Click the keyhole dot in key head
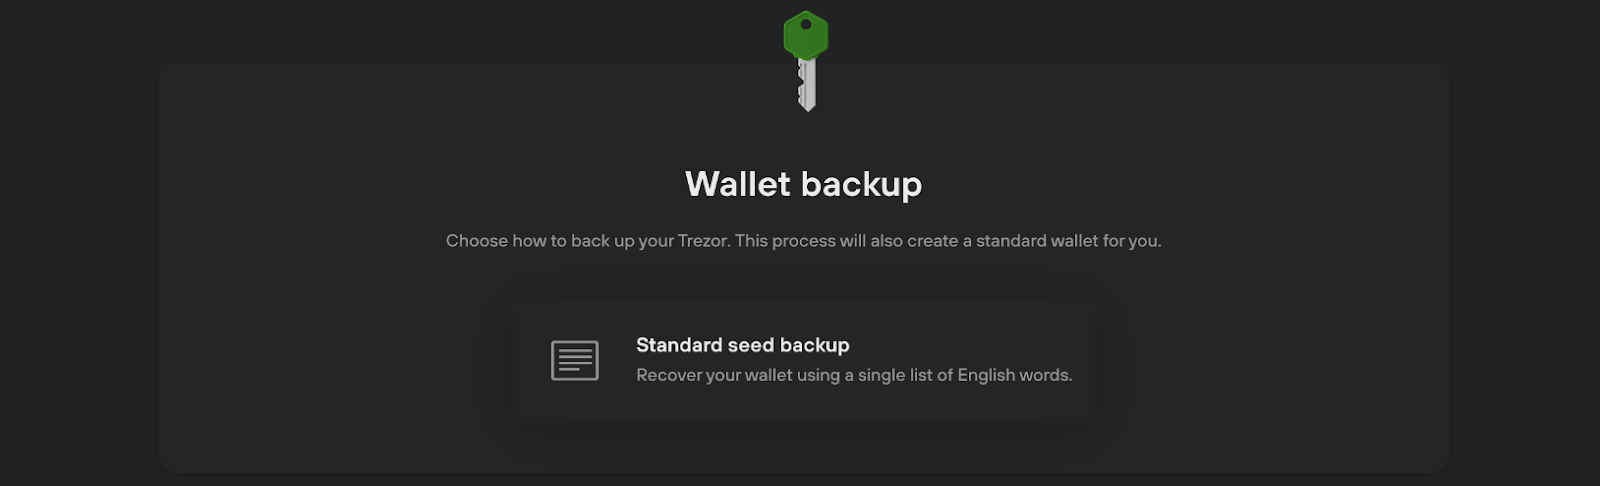 (x=806, y=25)
